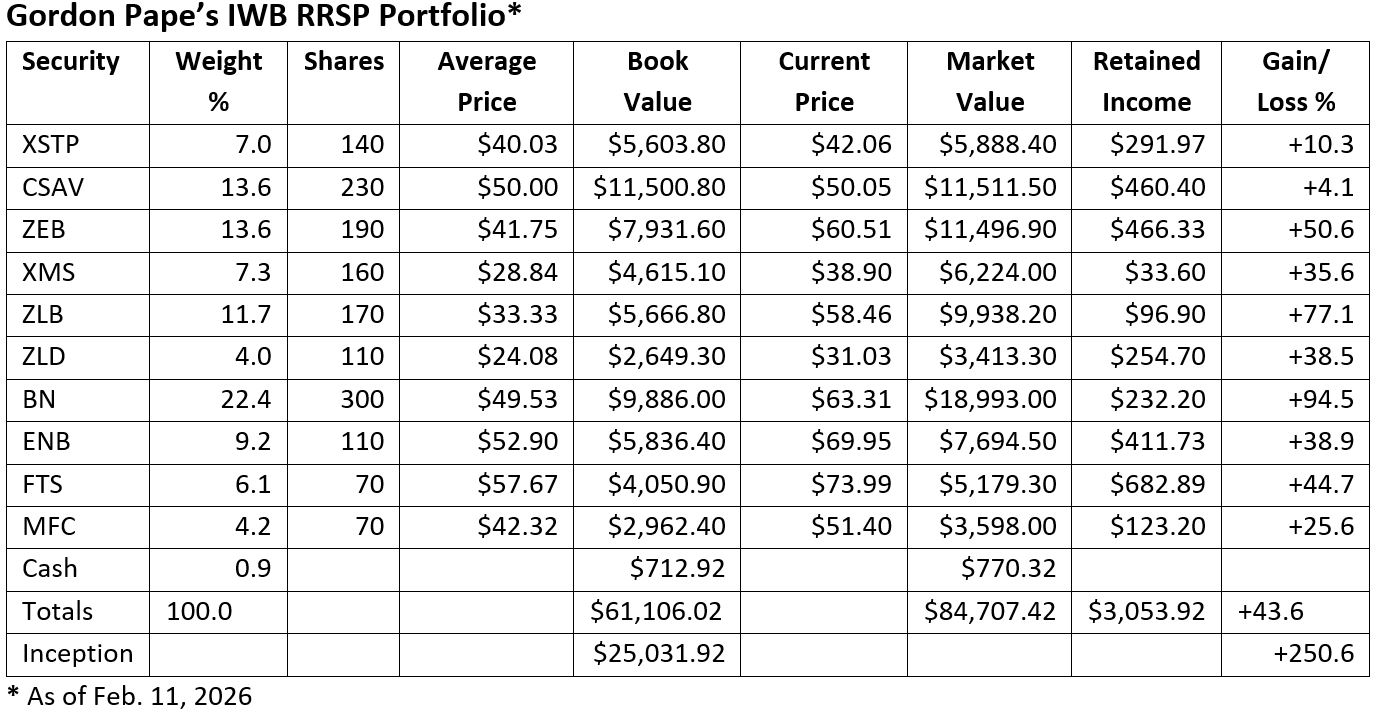This screenshot has width=1378, height=713.
Task: Click the Cash row label
Action: [x=49, y=569]
